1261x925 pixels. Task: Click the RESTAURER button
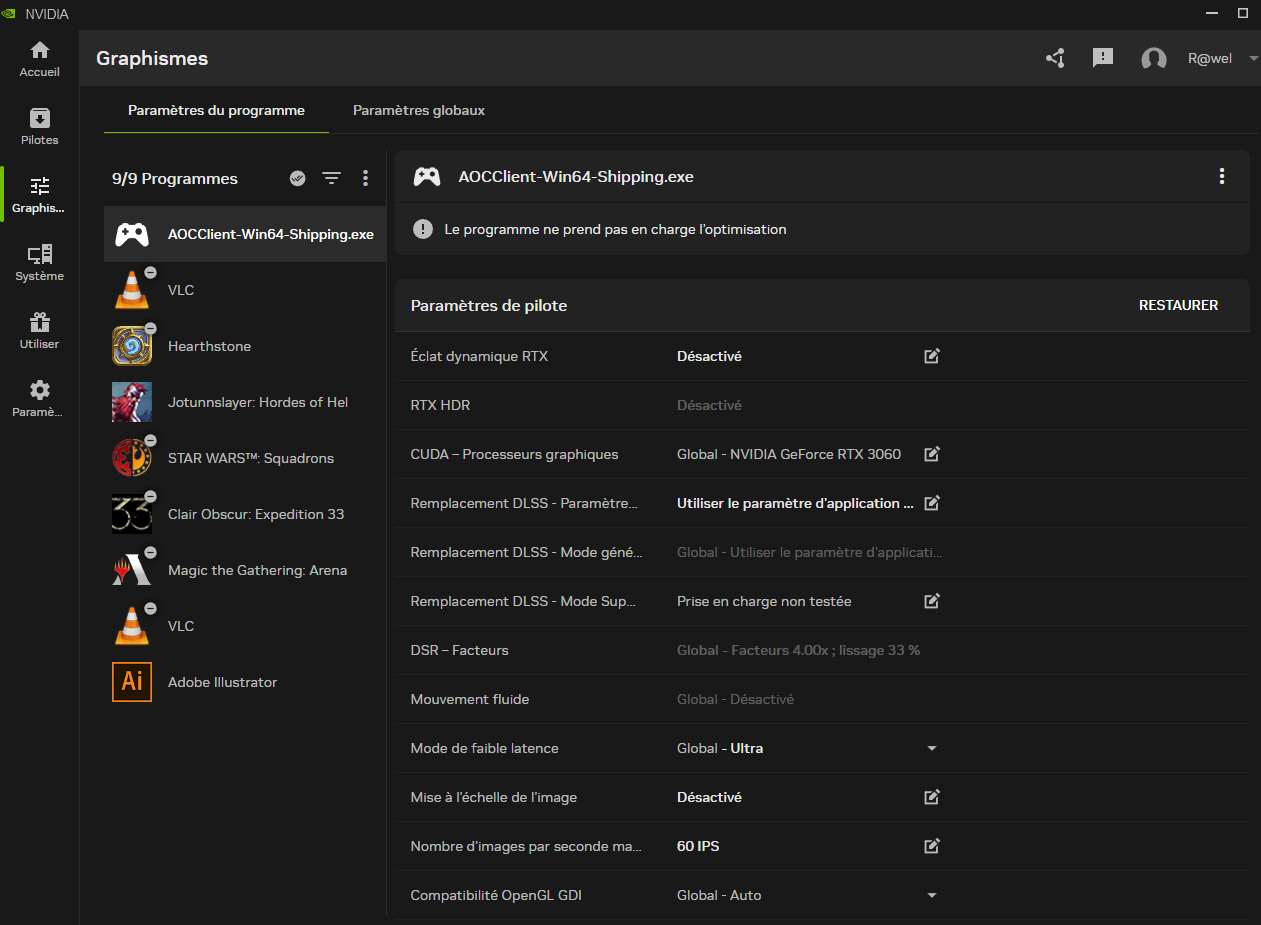1178,305
